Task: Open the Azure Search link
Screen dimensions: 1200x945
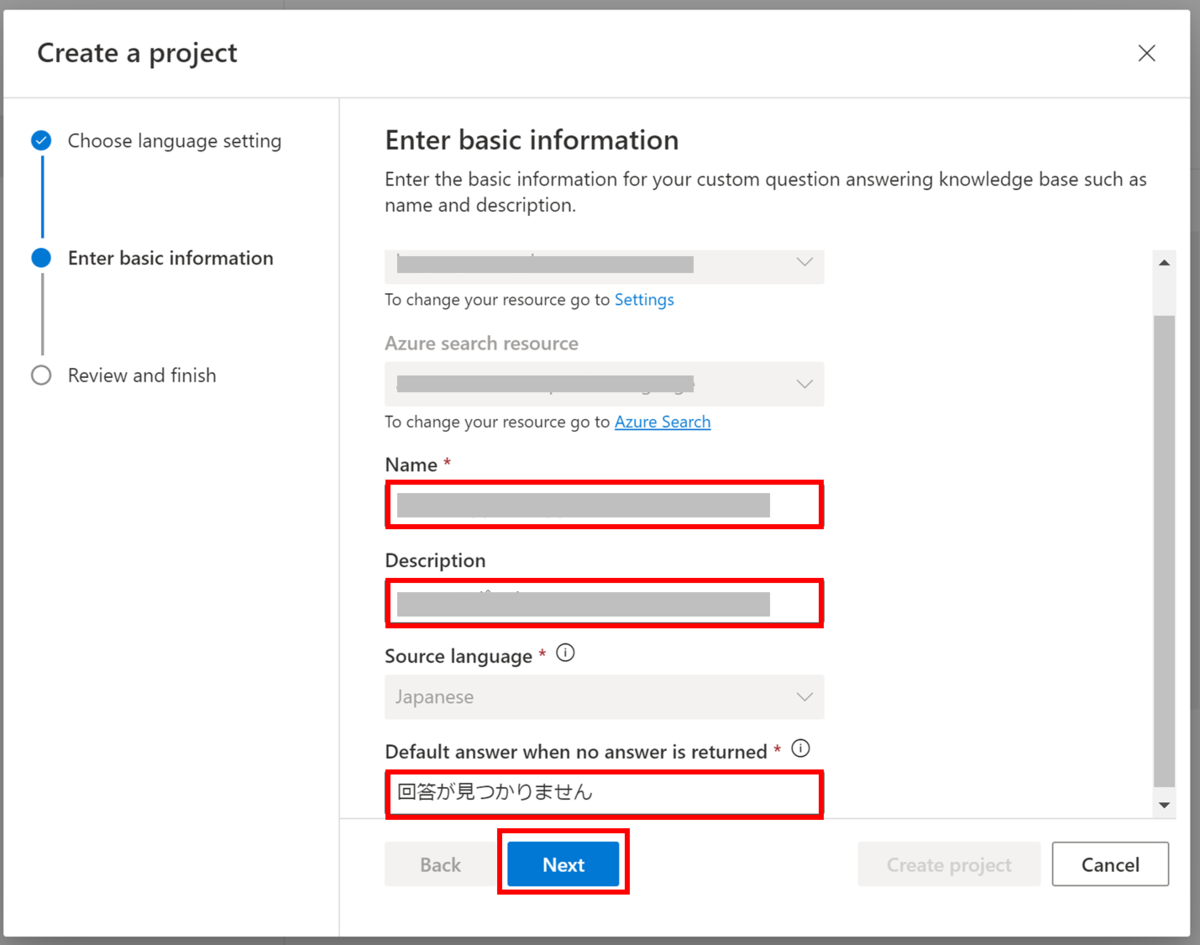Action: click(x=662, y=422)
